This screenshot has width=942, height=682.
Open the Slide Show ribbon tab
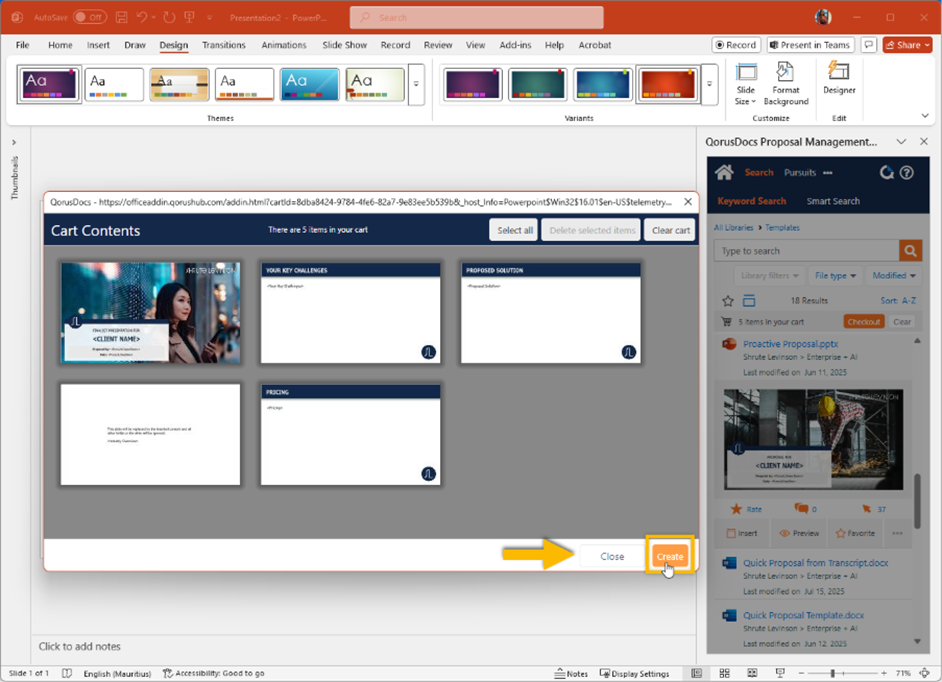click(x=344, y=45)
